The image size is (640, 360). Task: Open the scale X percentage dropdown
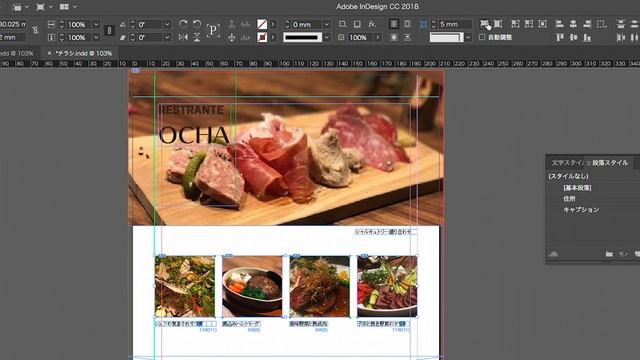point(96,24)
